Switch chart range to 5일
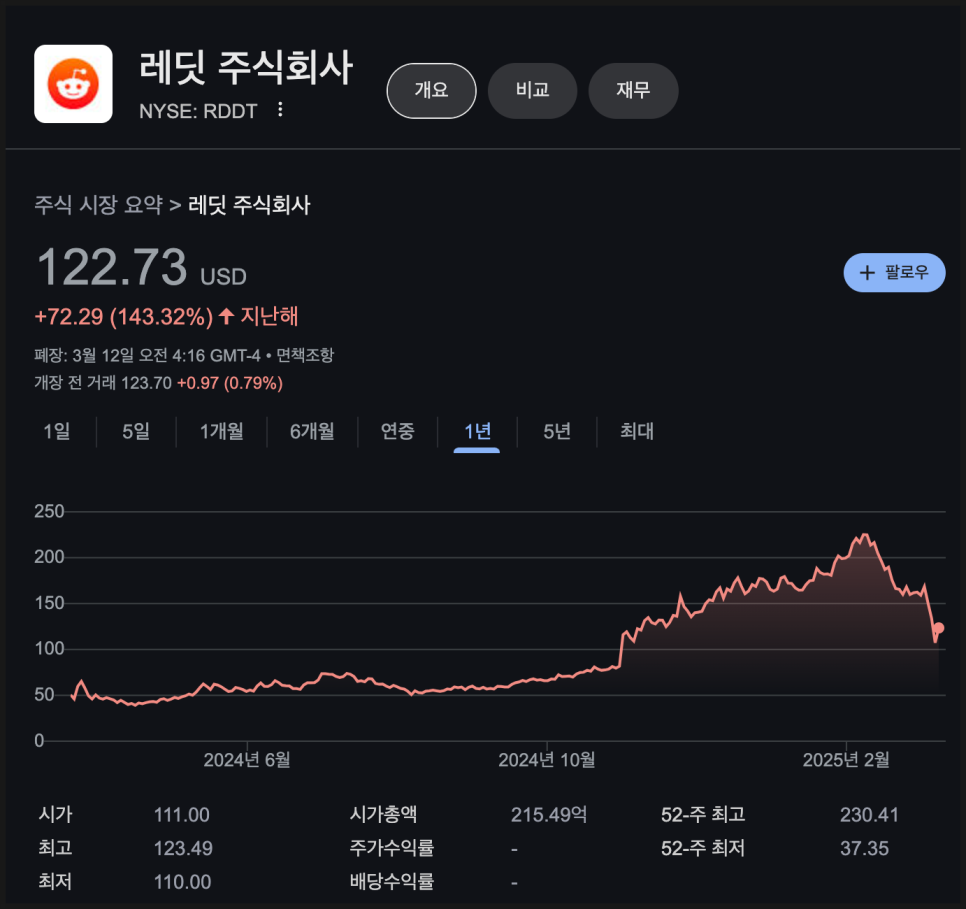This screenshot has height=909, width=966. pos(136,431)
